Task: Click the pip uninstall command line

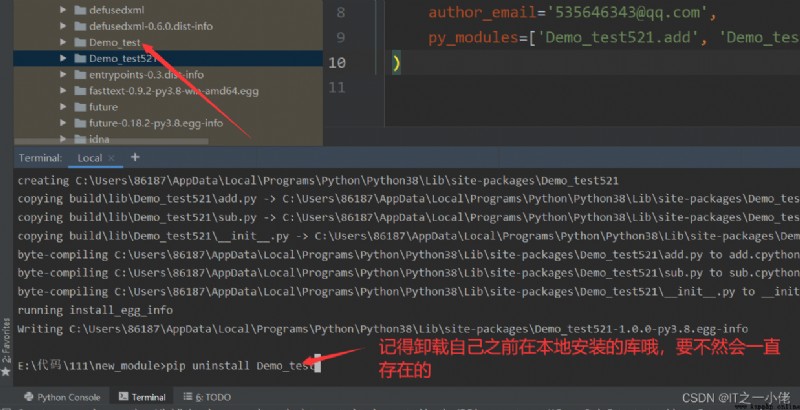Action: point(169,366)
